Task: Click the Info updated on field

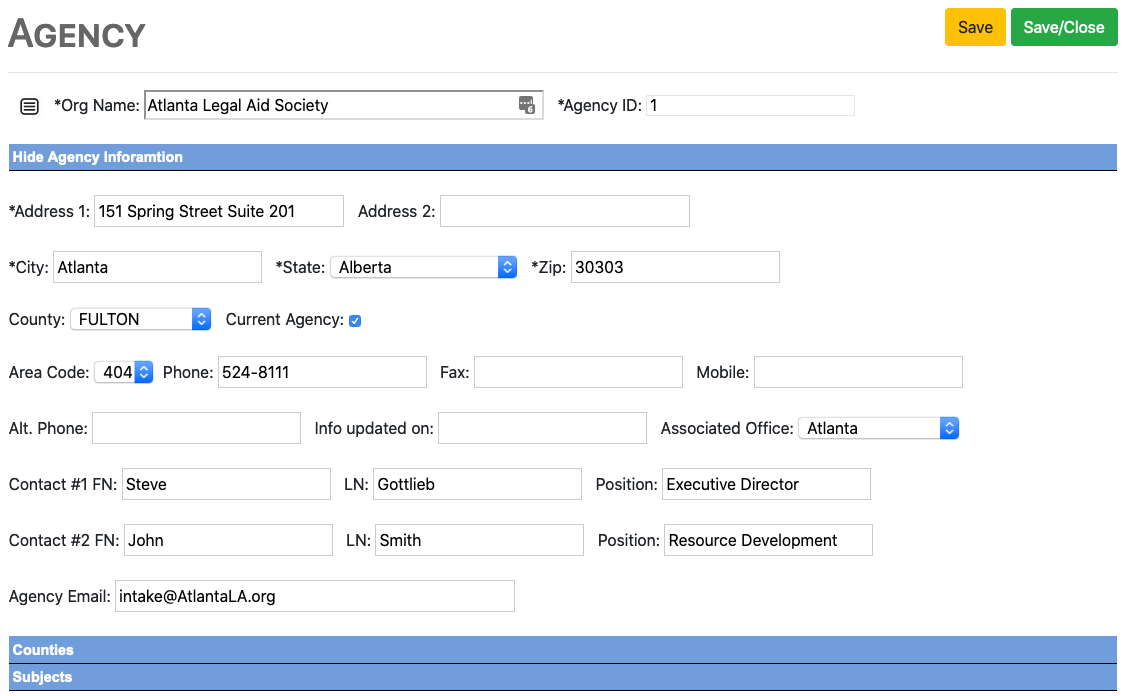Action: pos(542,428)
